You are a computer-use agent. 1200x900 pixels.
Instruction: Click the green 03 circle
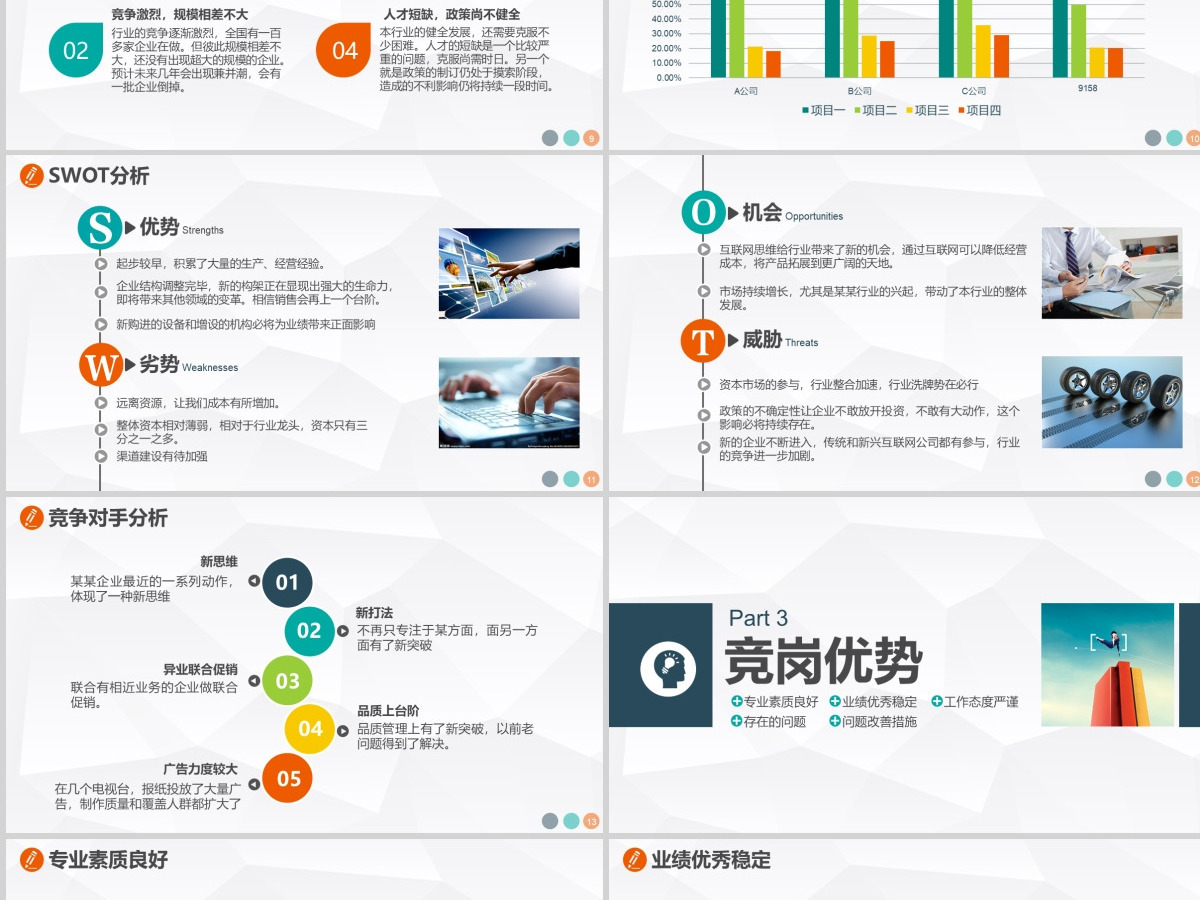coord(287,680)
